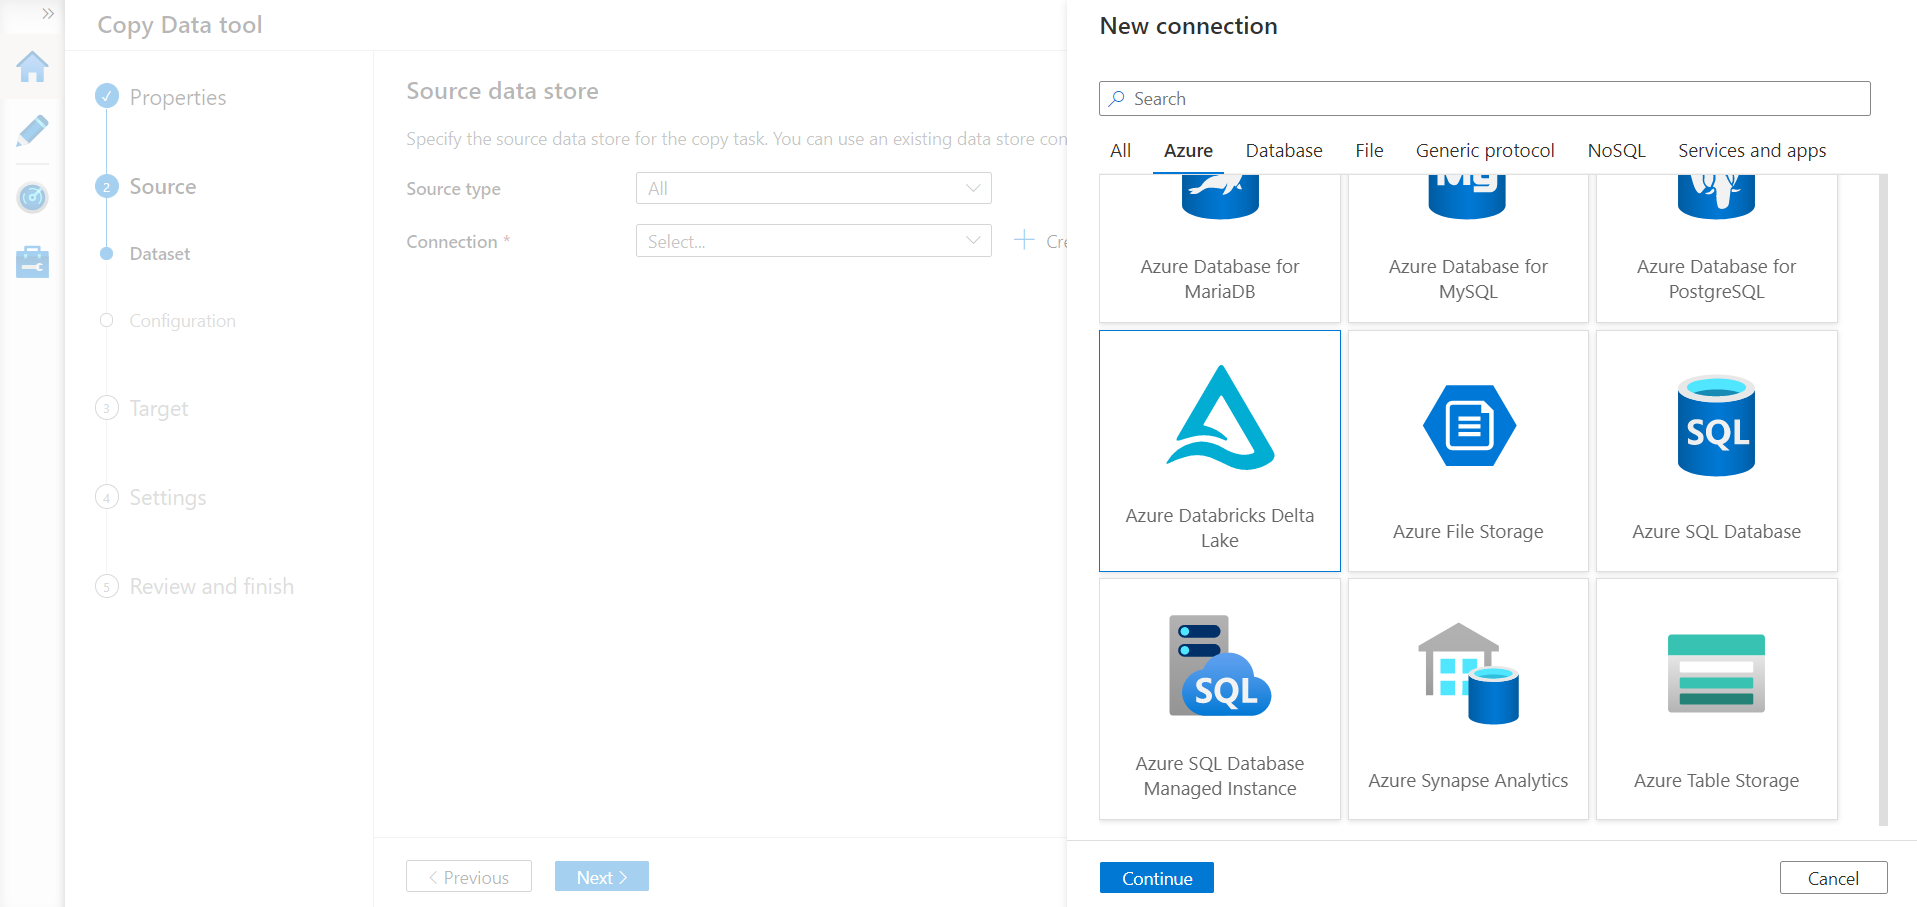
Task: Switch to the Services and apps tab
Action: 1752,151
